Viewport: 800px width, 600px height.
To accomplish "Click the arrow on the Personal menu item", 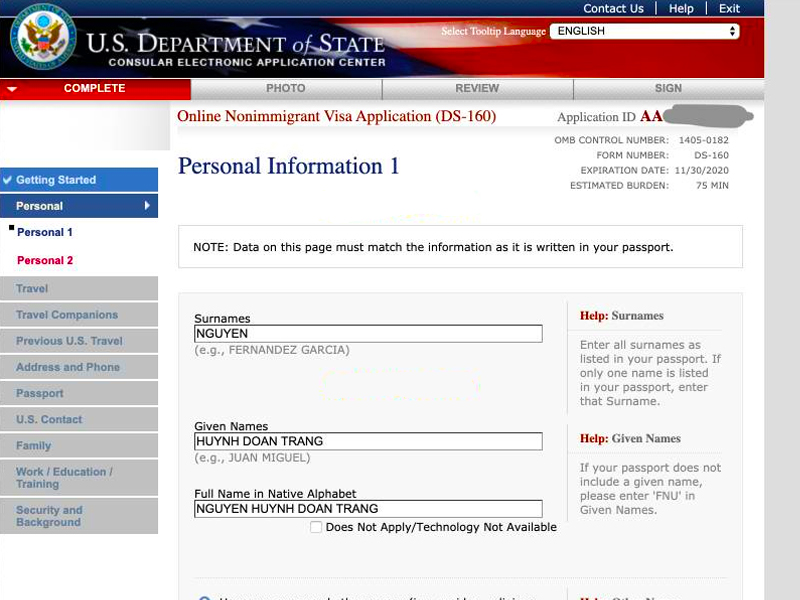I will click(x=147, y=206).
